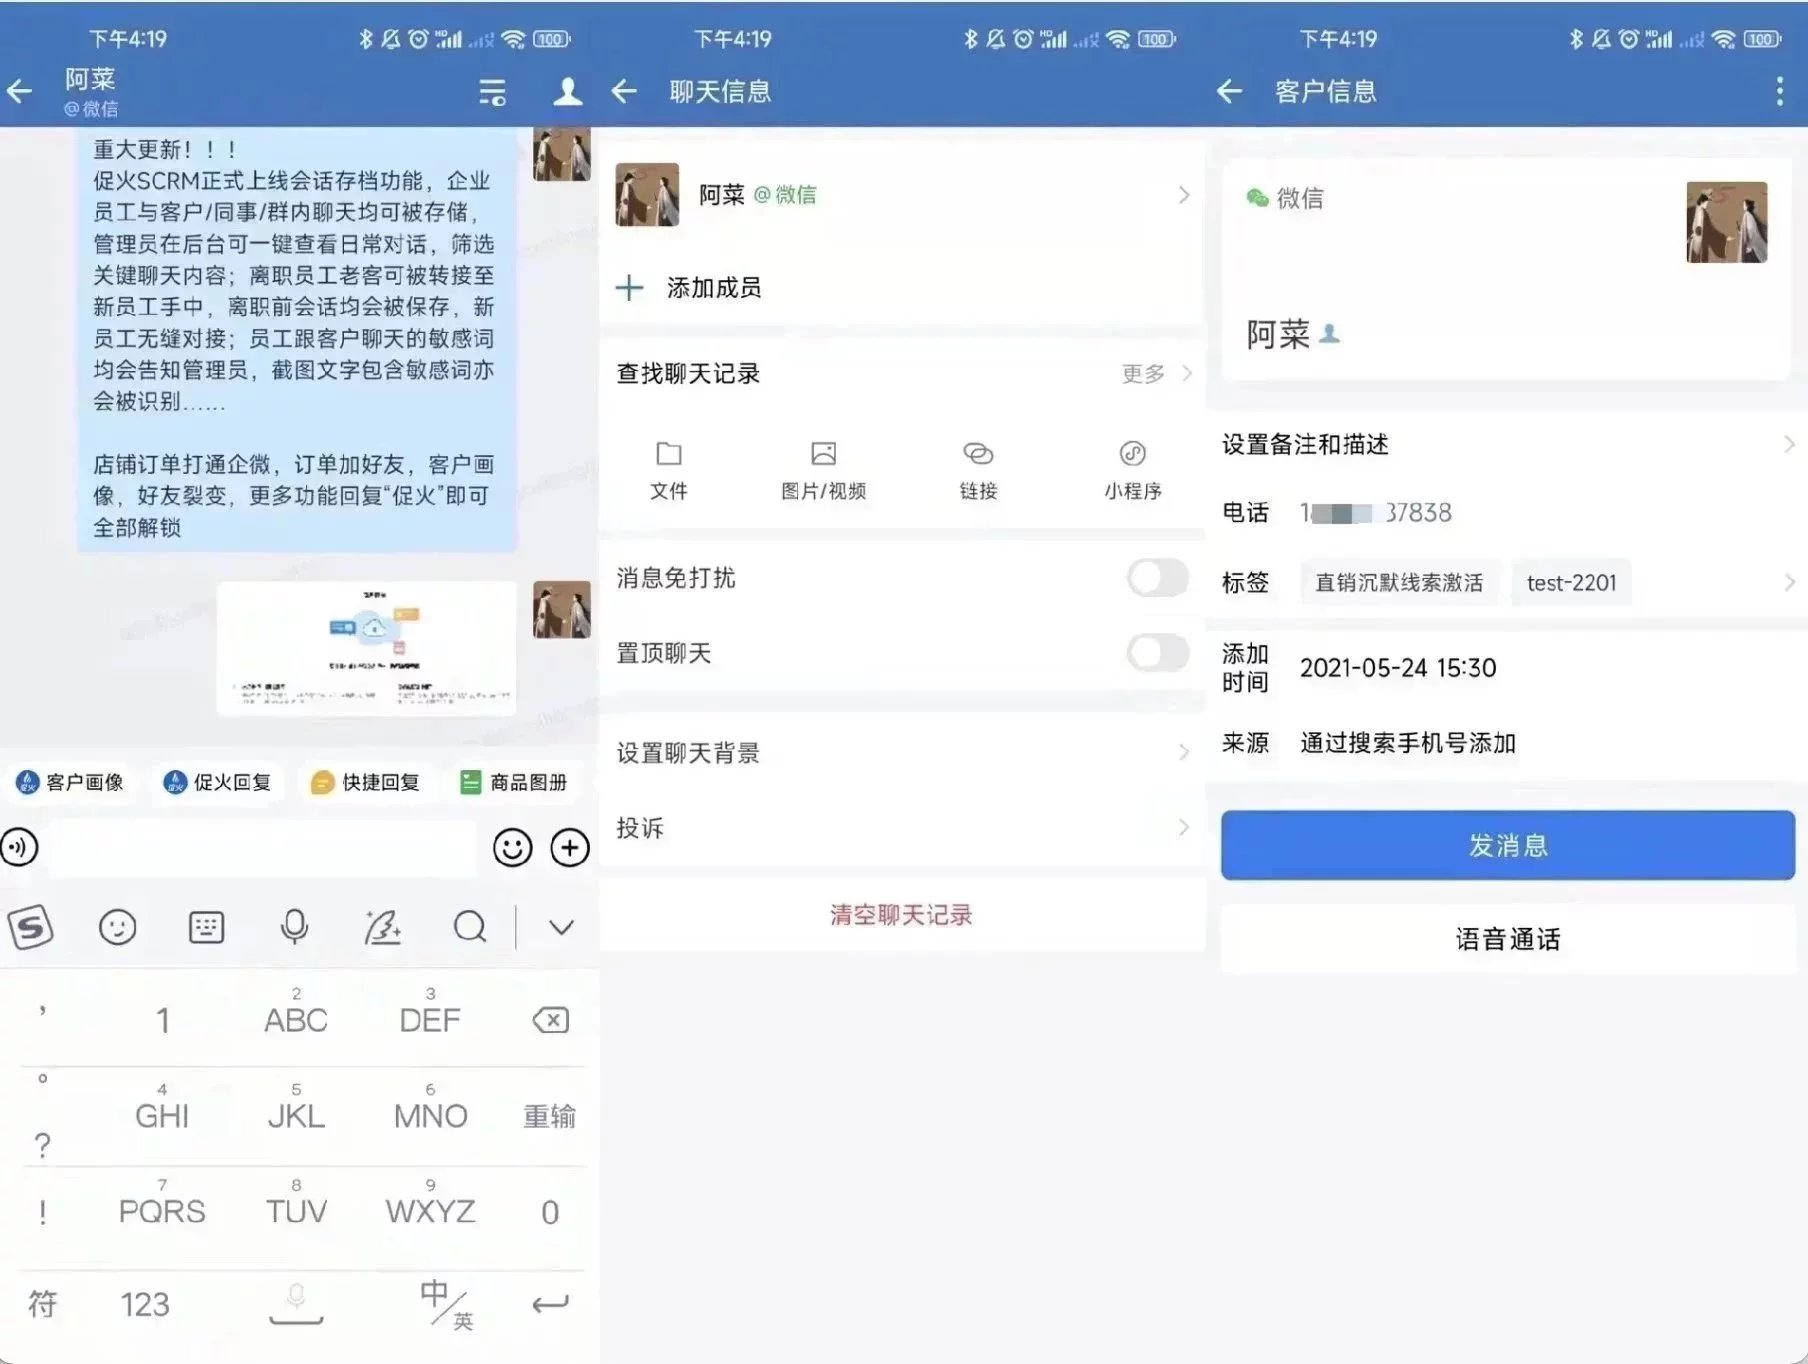The width and height of the screenshot is (1808, 1364).
Task: Tap the 重输 key on keyboard
Action: coord(550,1116)
